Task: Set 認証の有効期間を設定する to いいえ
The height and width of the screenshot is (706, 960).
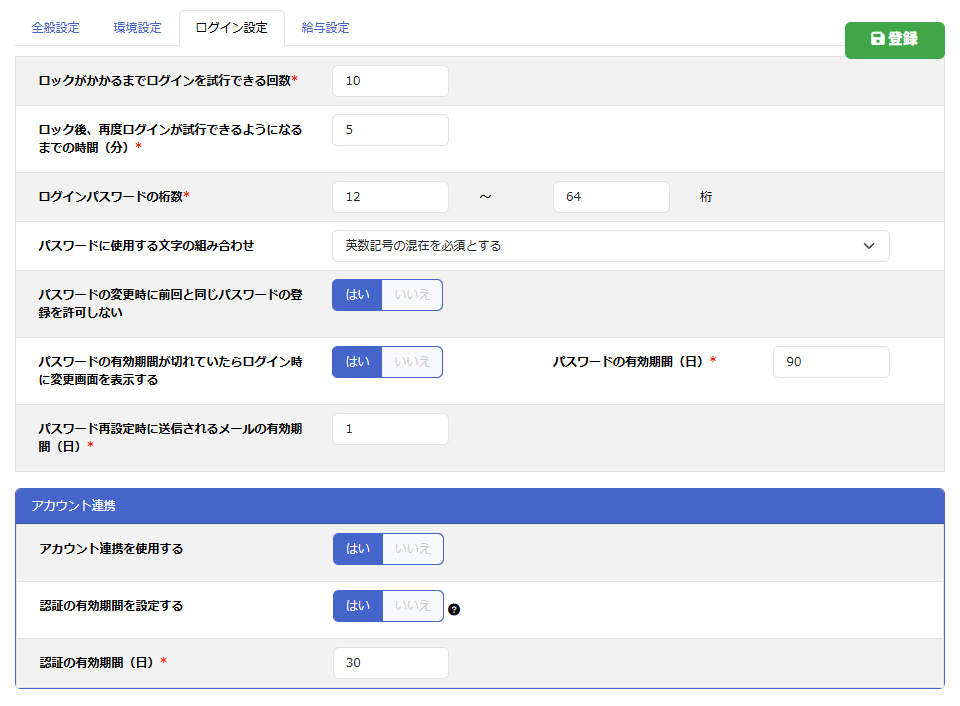Action: point(413,606)
